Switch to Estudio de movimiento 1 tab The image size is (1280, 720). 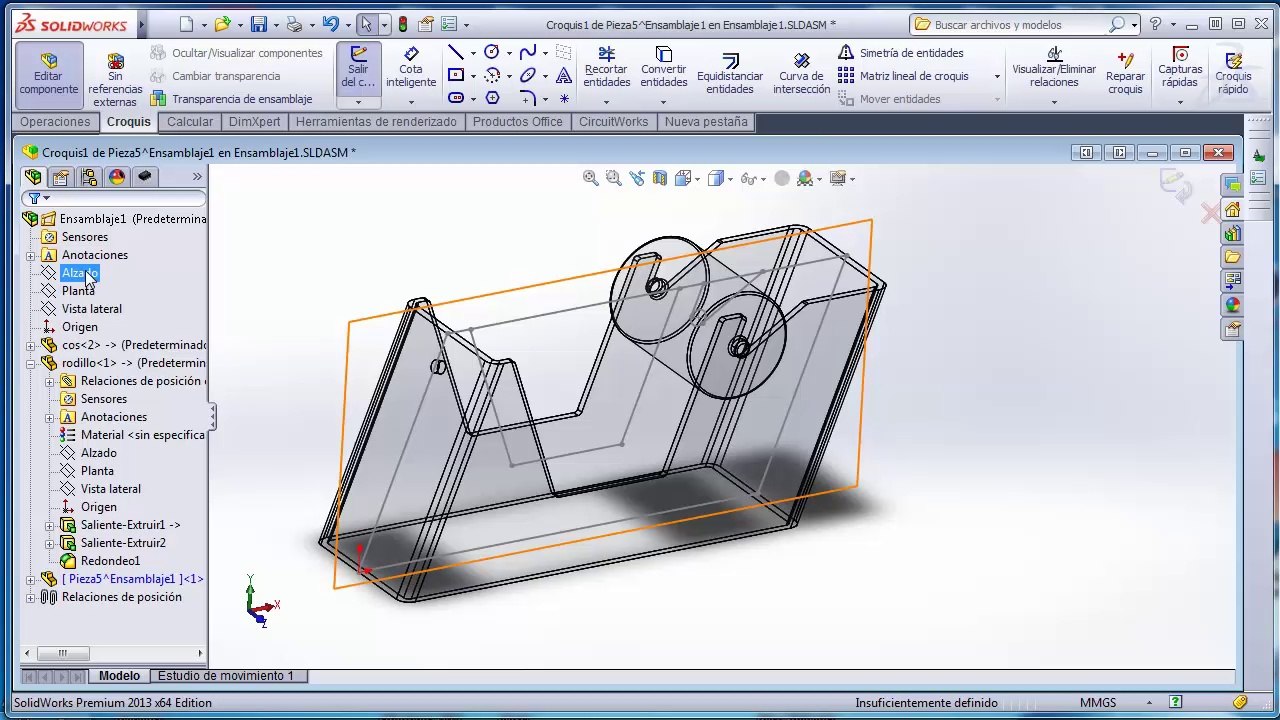(226, 676)
